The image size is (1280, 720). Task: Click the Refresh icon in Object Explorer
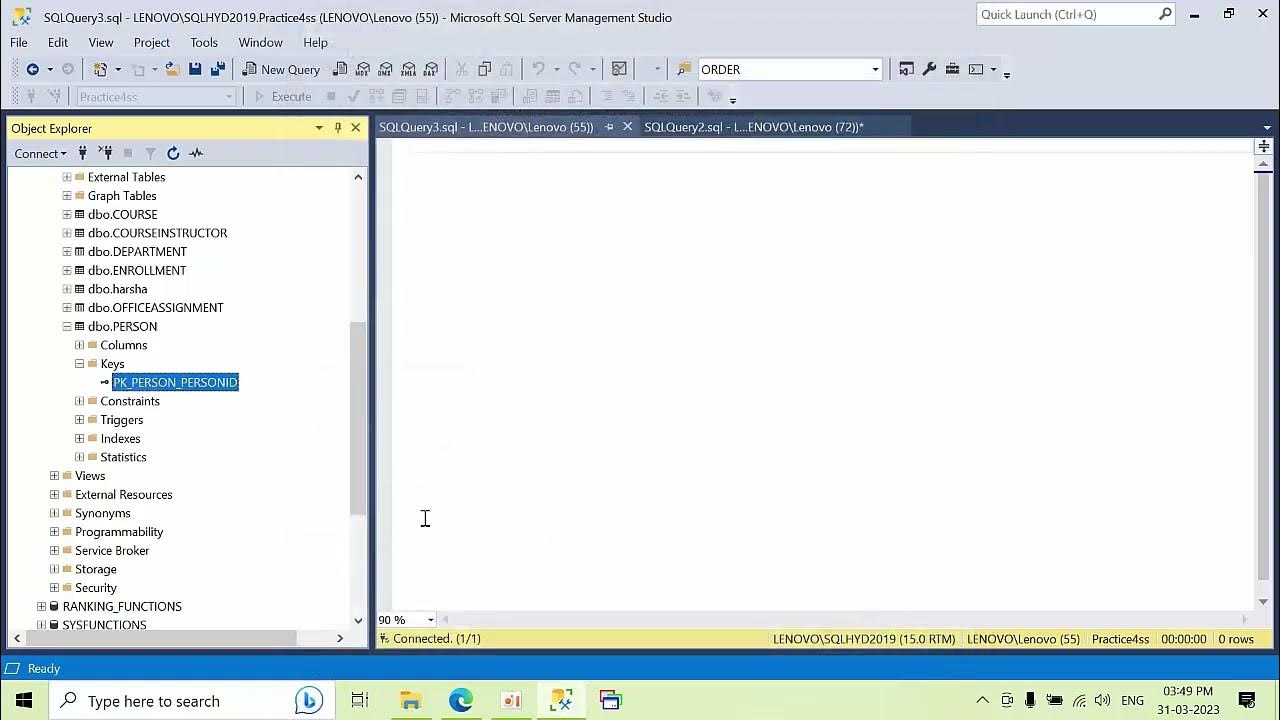tap(173, 153)
